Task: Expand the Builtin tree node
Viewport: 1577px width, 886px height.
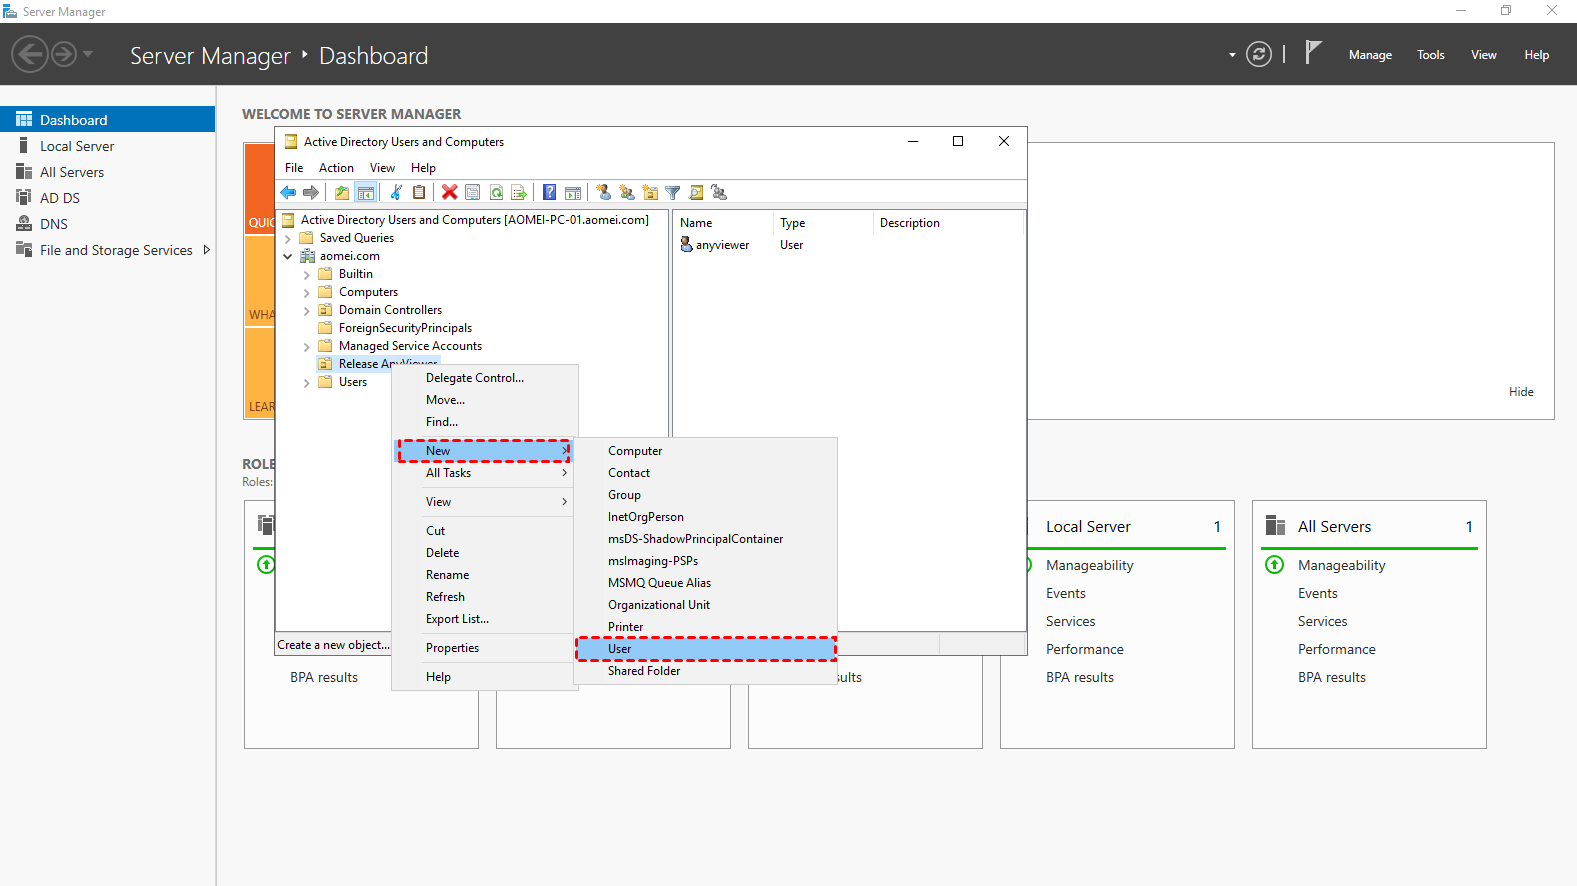Action: [x=307, y=275]
